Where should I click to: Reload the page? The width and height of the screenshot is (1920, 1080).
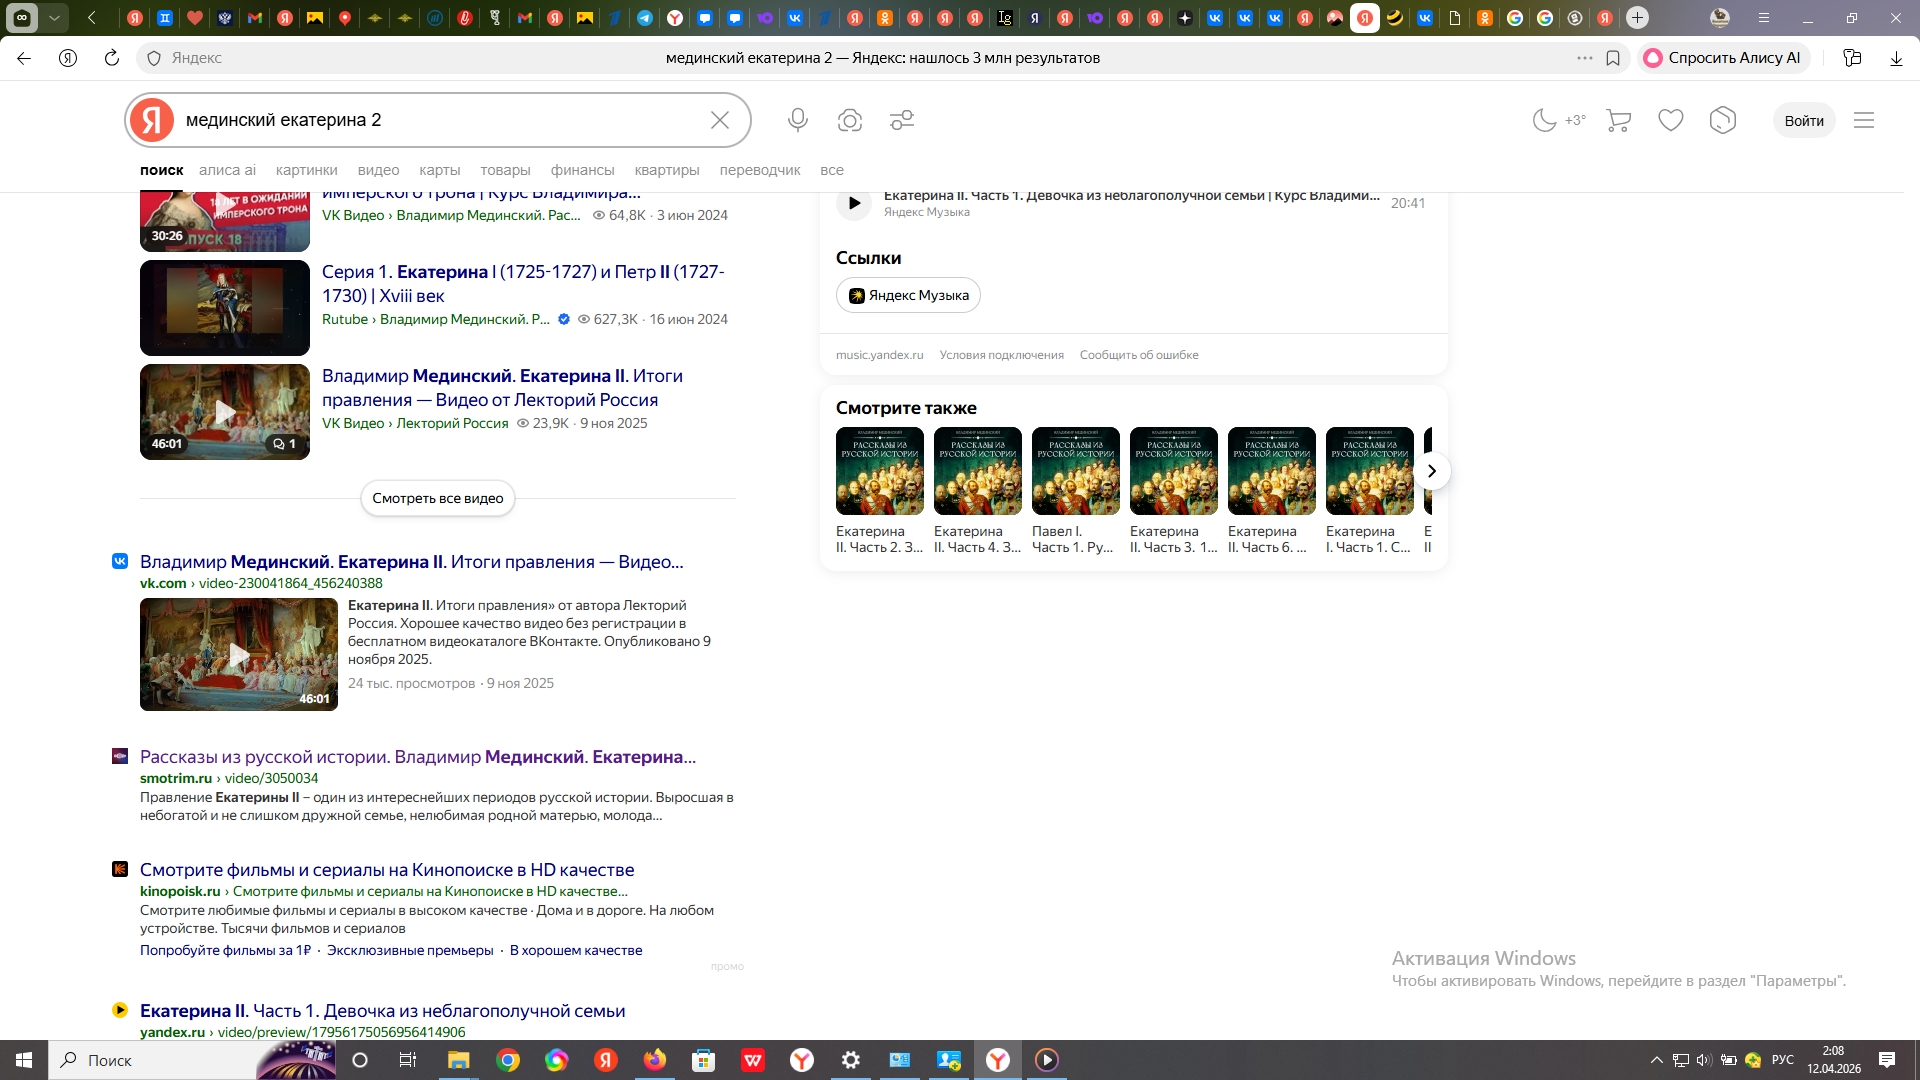point(112,58)
